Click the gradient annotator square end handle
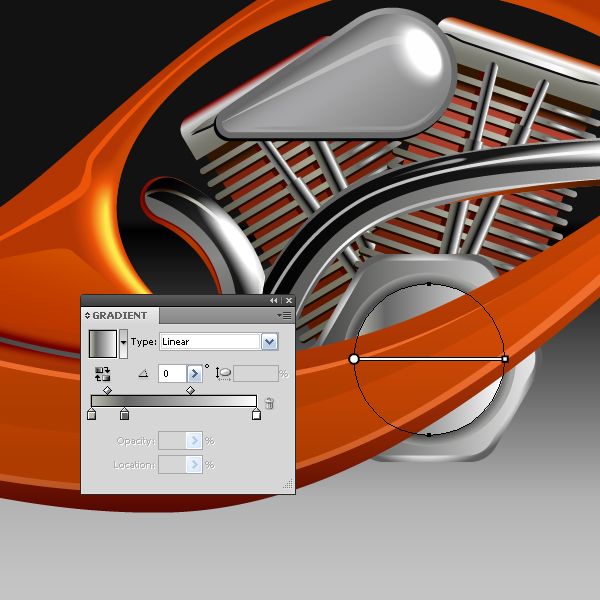 (505, 359)
